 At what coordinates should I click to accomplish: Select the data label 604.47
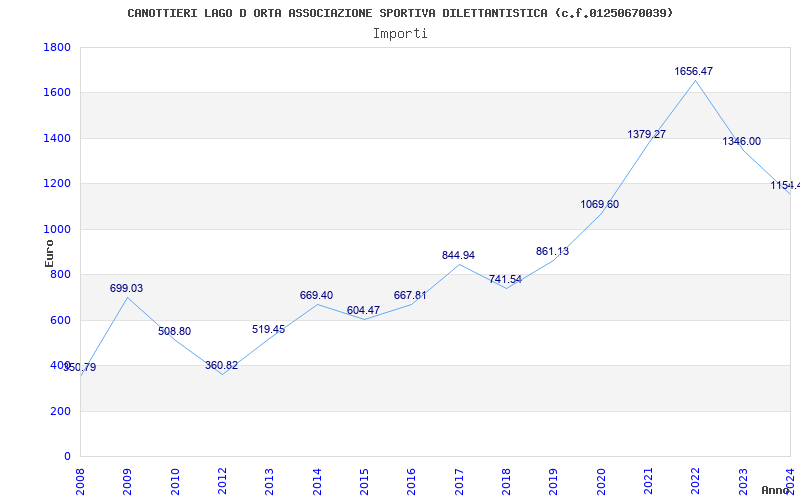[x=363, y=310]
